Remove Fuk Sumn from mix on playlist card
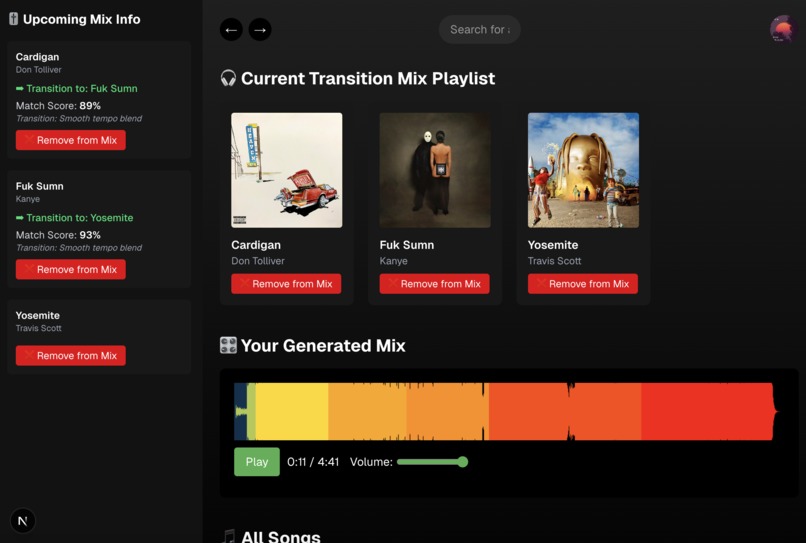The height and width of the screenshot is (543, 806). 434,284
